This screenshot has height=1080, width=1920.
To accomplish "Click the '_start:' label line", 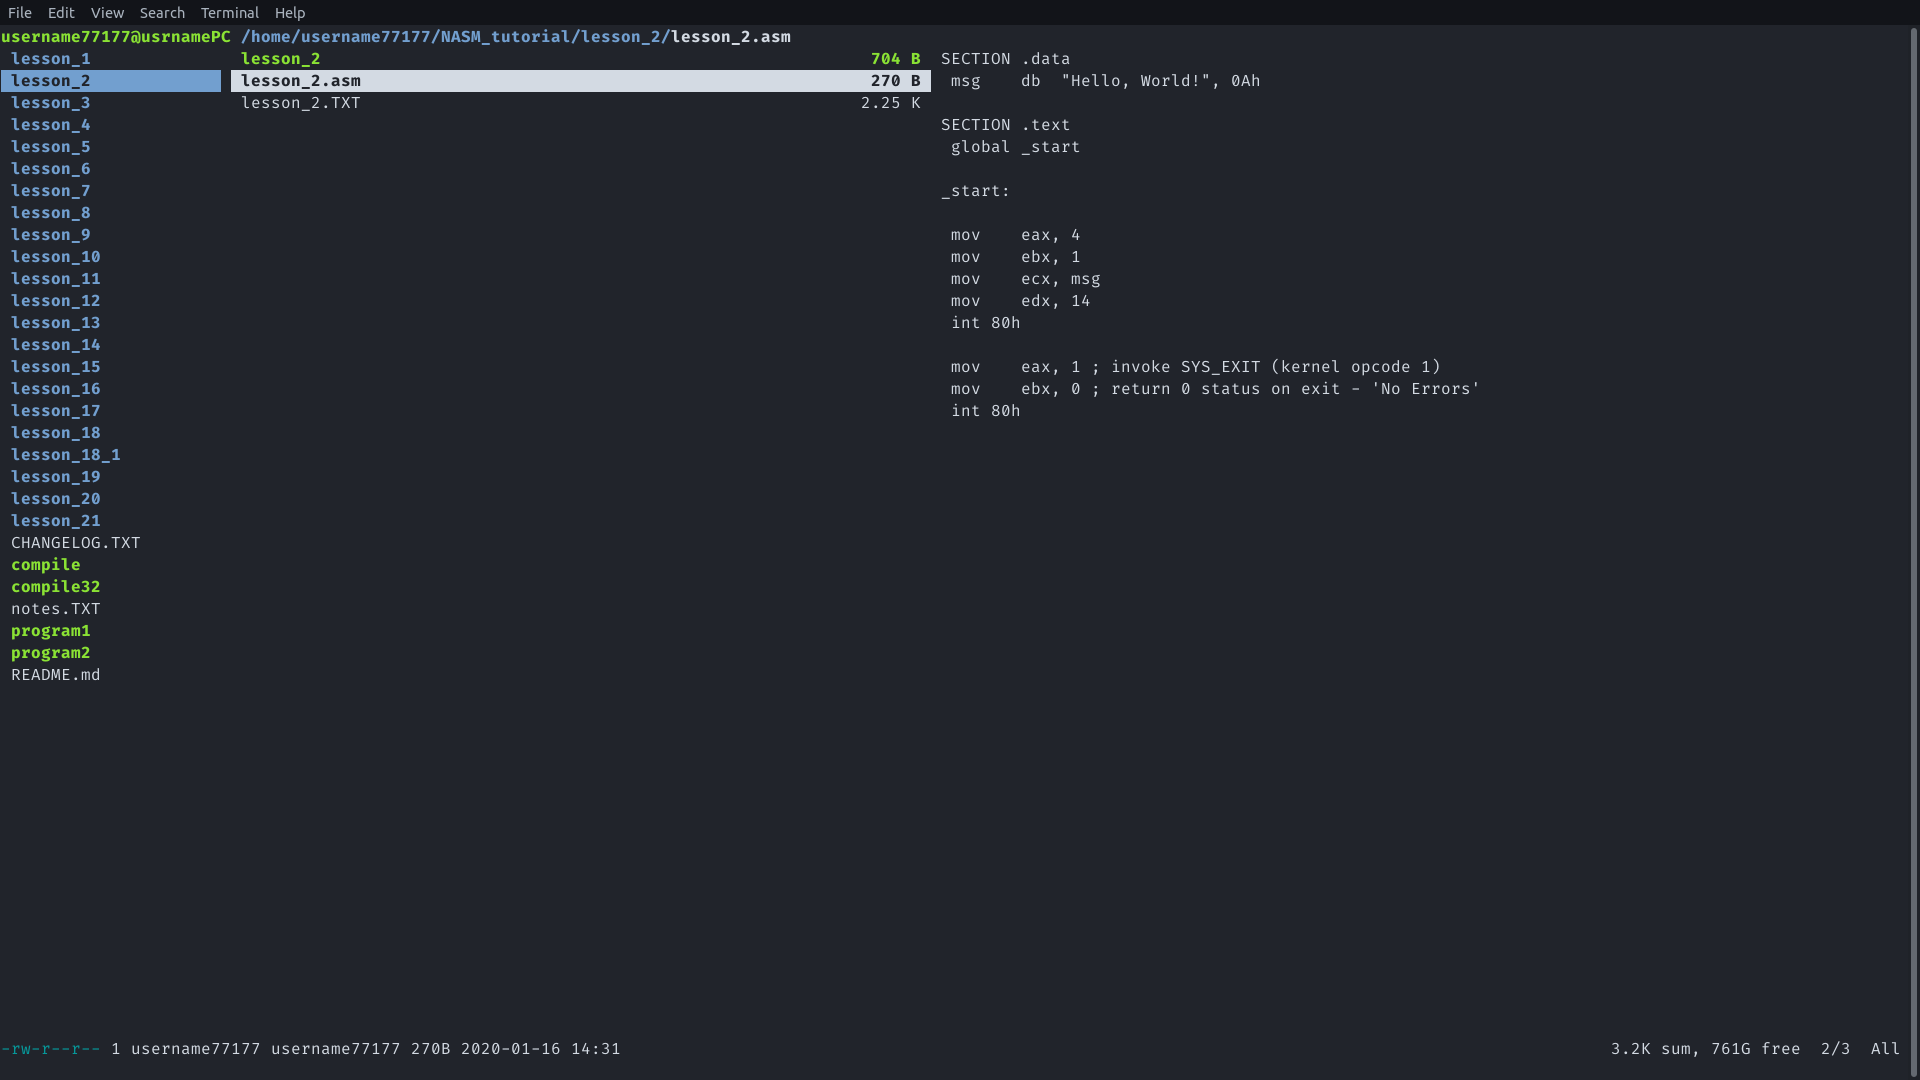I will coord(976,191).
